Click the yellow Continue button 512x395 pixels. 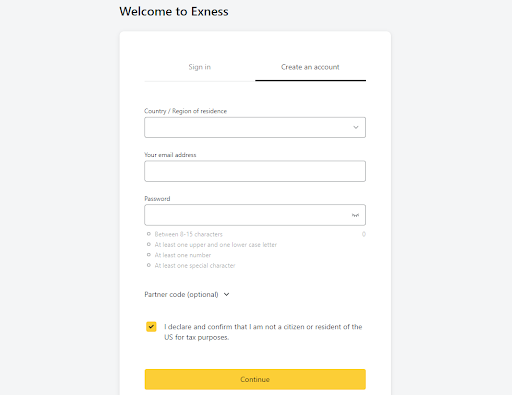tap(255, 379)
